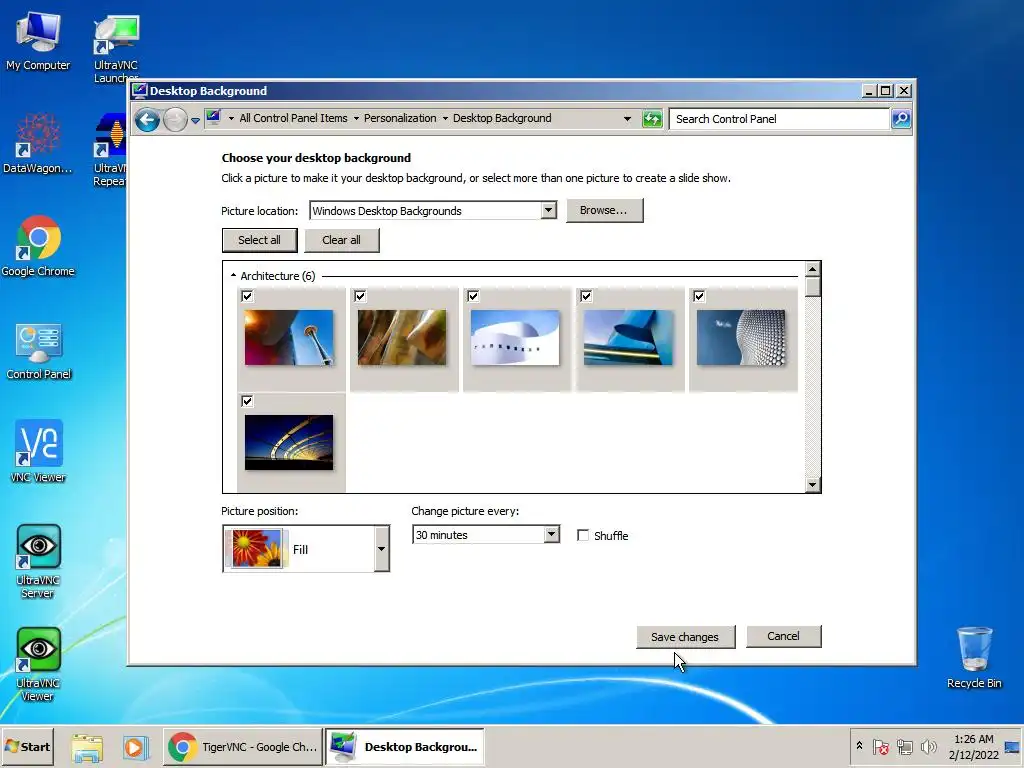Select the sunset arch wallpaper thumbnail

289,442
